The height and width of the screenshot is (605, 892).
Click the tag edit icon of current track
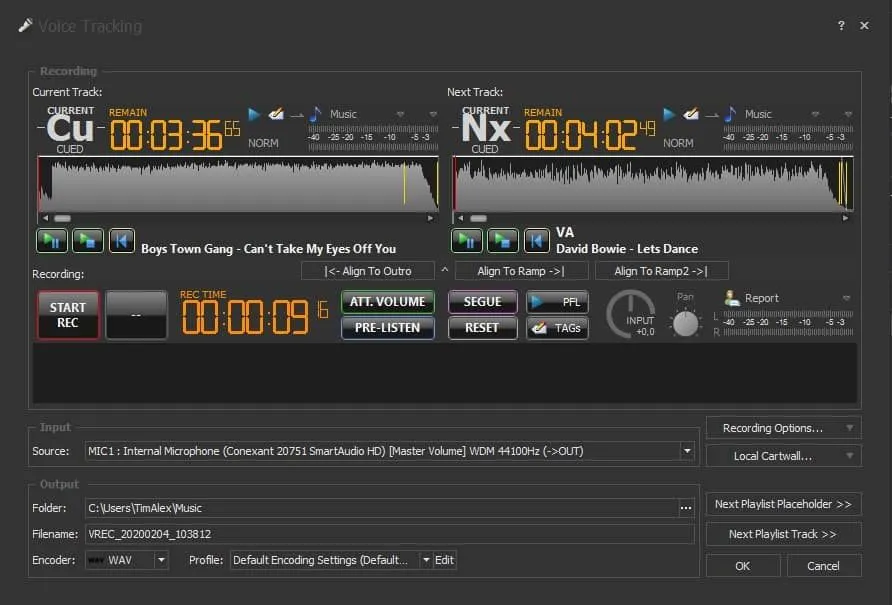276,114
